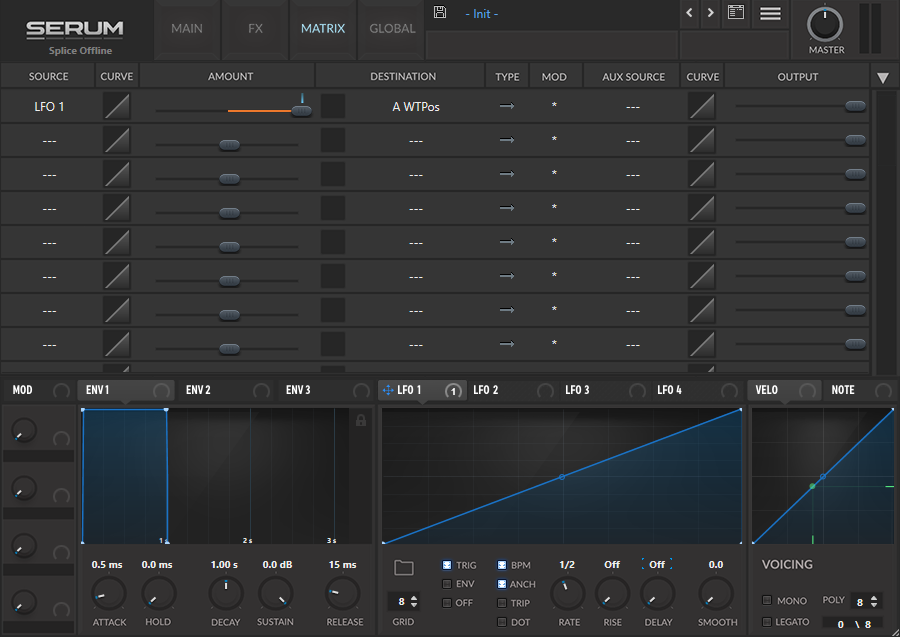
Task: Click the 1/2 rate value
Action: [567, 565]
